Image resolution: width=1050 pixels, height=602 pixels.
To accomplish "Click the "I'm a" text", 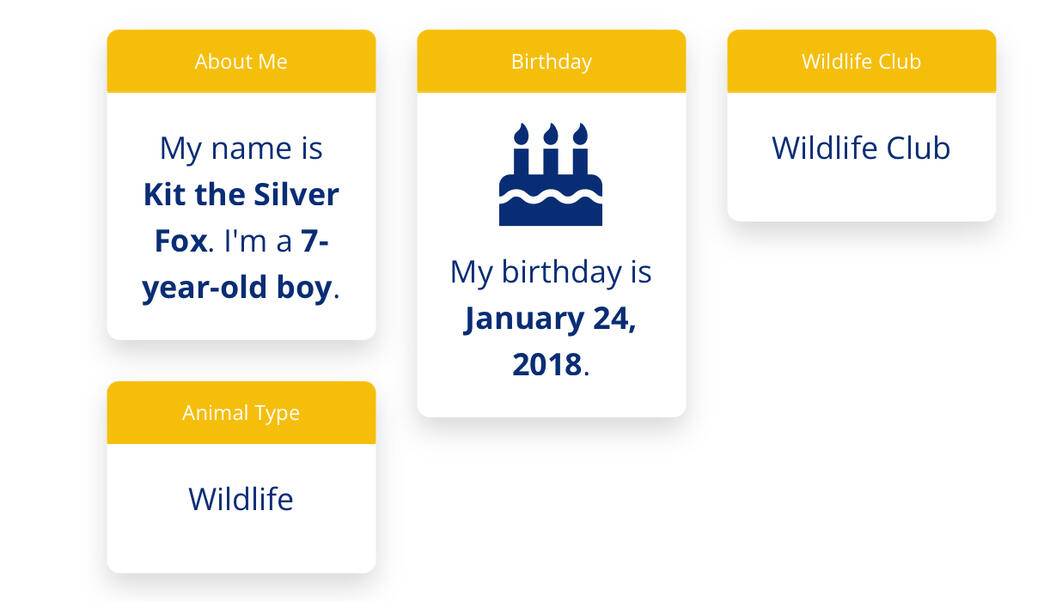I will point(258,241).
